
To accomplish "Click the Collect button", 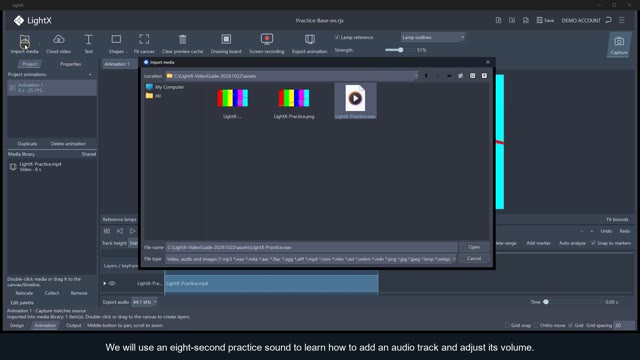I will 52,293.
